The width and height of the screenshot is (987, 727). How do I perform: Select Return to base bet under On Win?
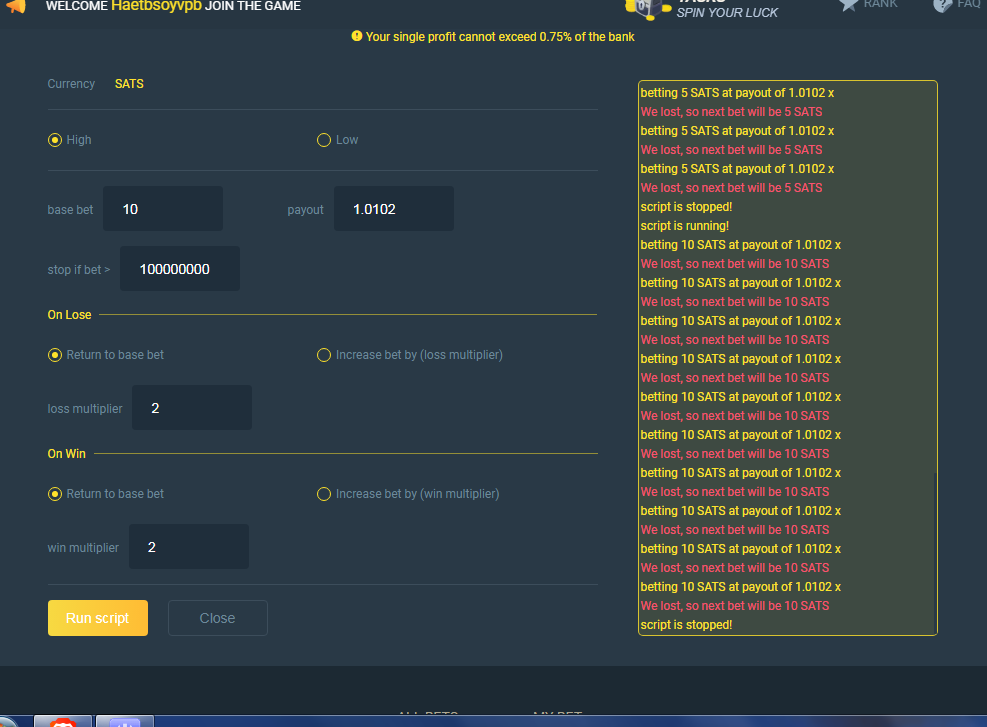tap(55, 494)
